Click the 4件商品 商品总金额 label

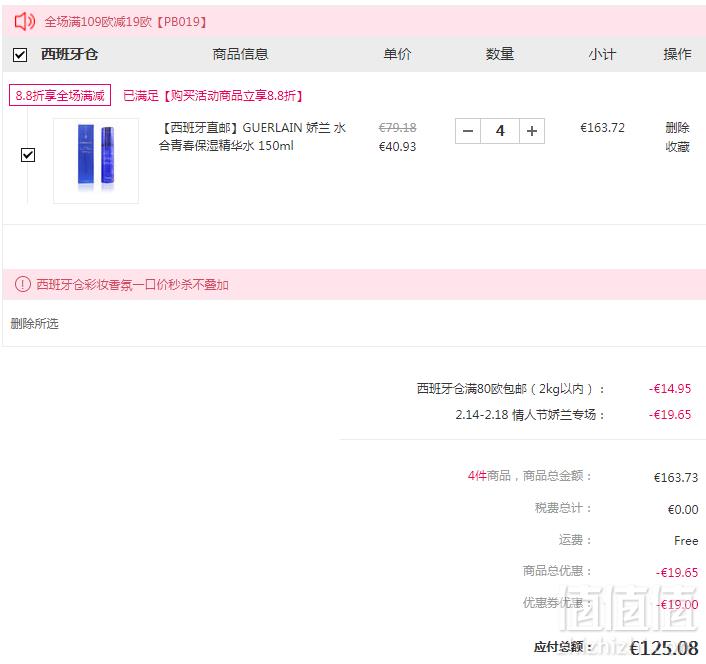pos(529,476)
